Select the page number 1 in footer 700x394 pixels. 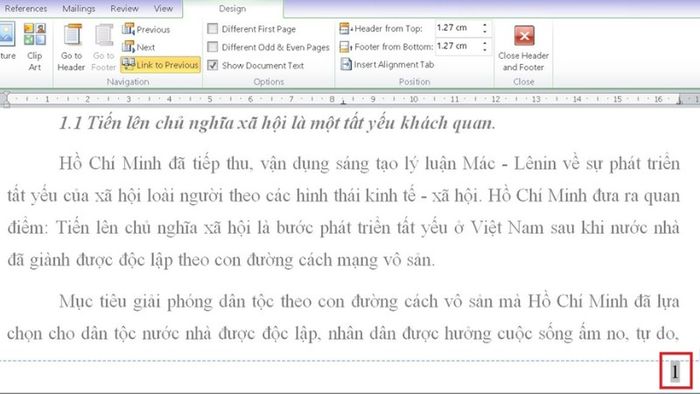coord(675,371)
